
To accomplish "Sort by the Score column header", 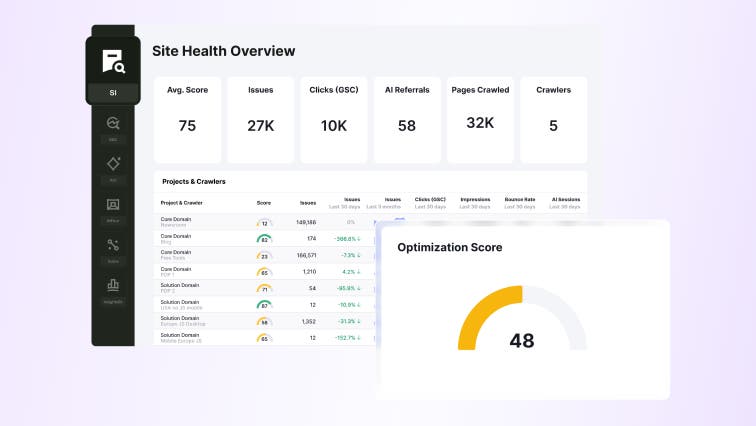I will coord(264,203).
